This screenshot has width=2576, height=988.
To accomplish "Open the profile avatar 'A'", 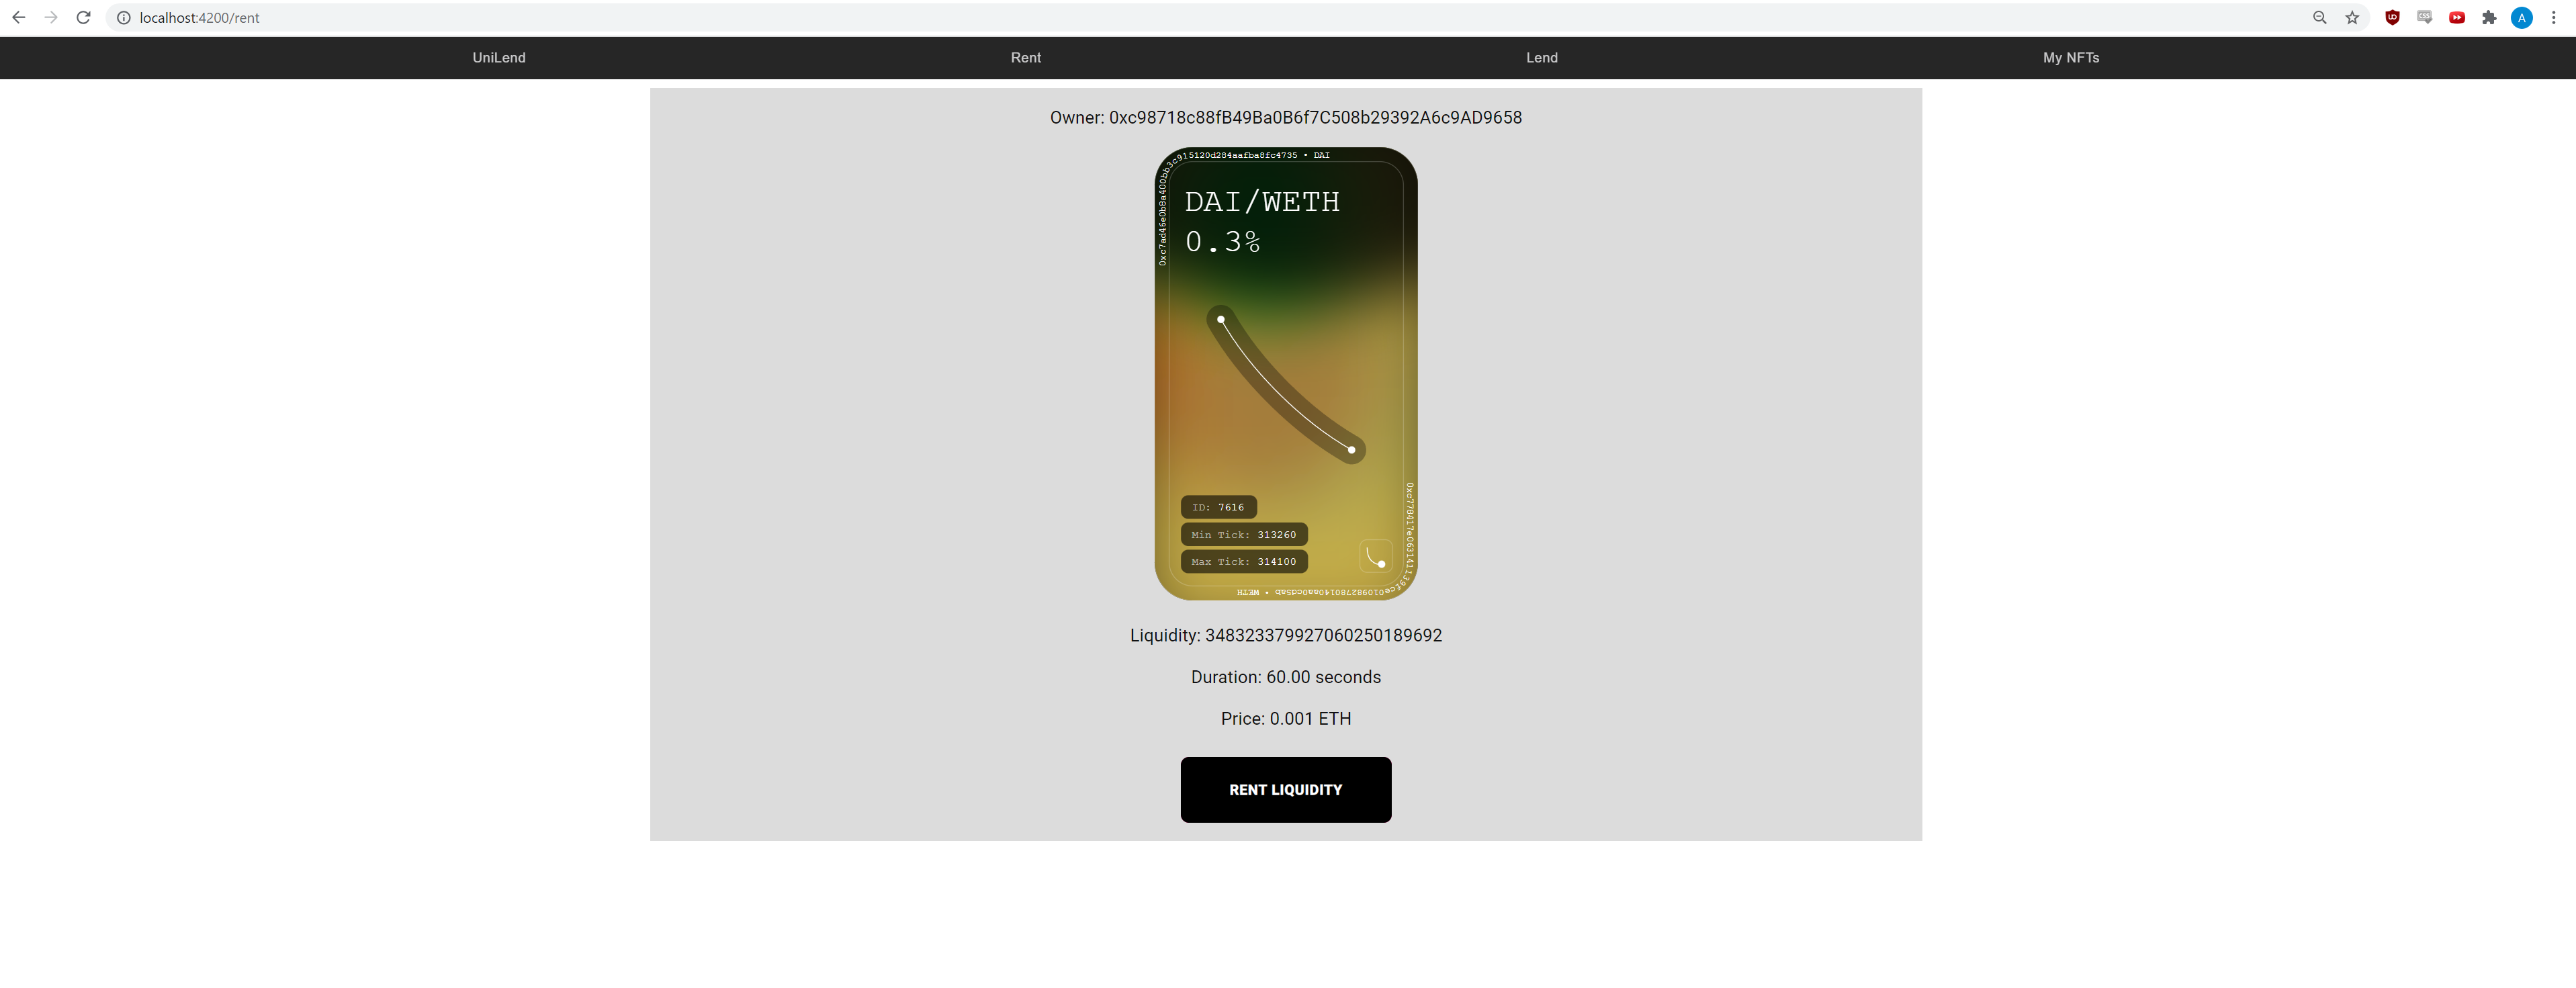I will point(2521,18).
